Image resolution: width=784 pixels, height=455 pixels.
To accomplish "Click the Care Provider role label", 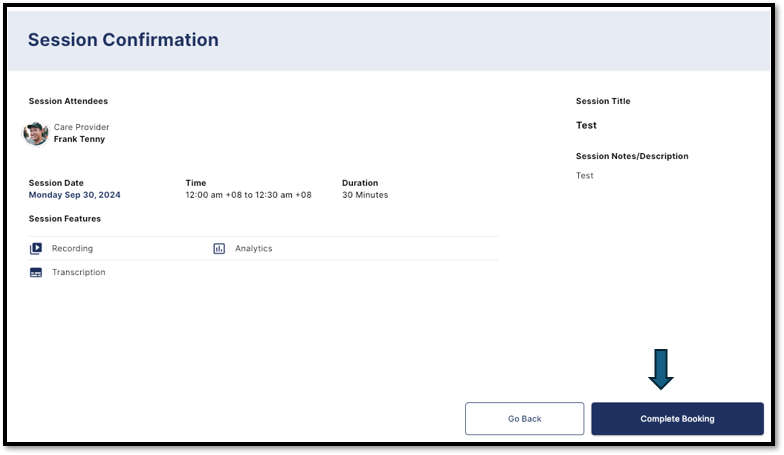I will point(82,127).
